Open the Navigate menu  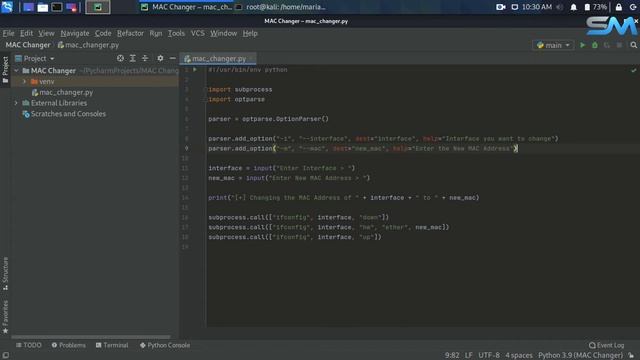coord(75,33)
